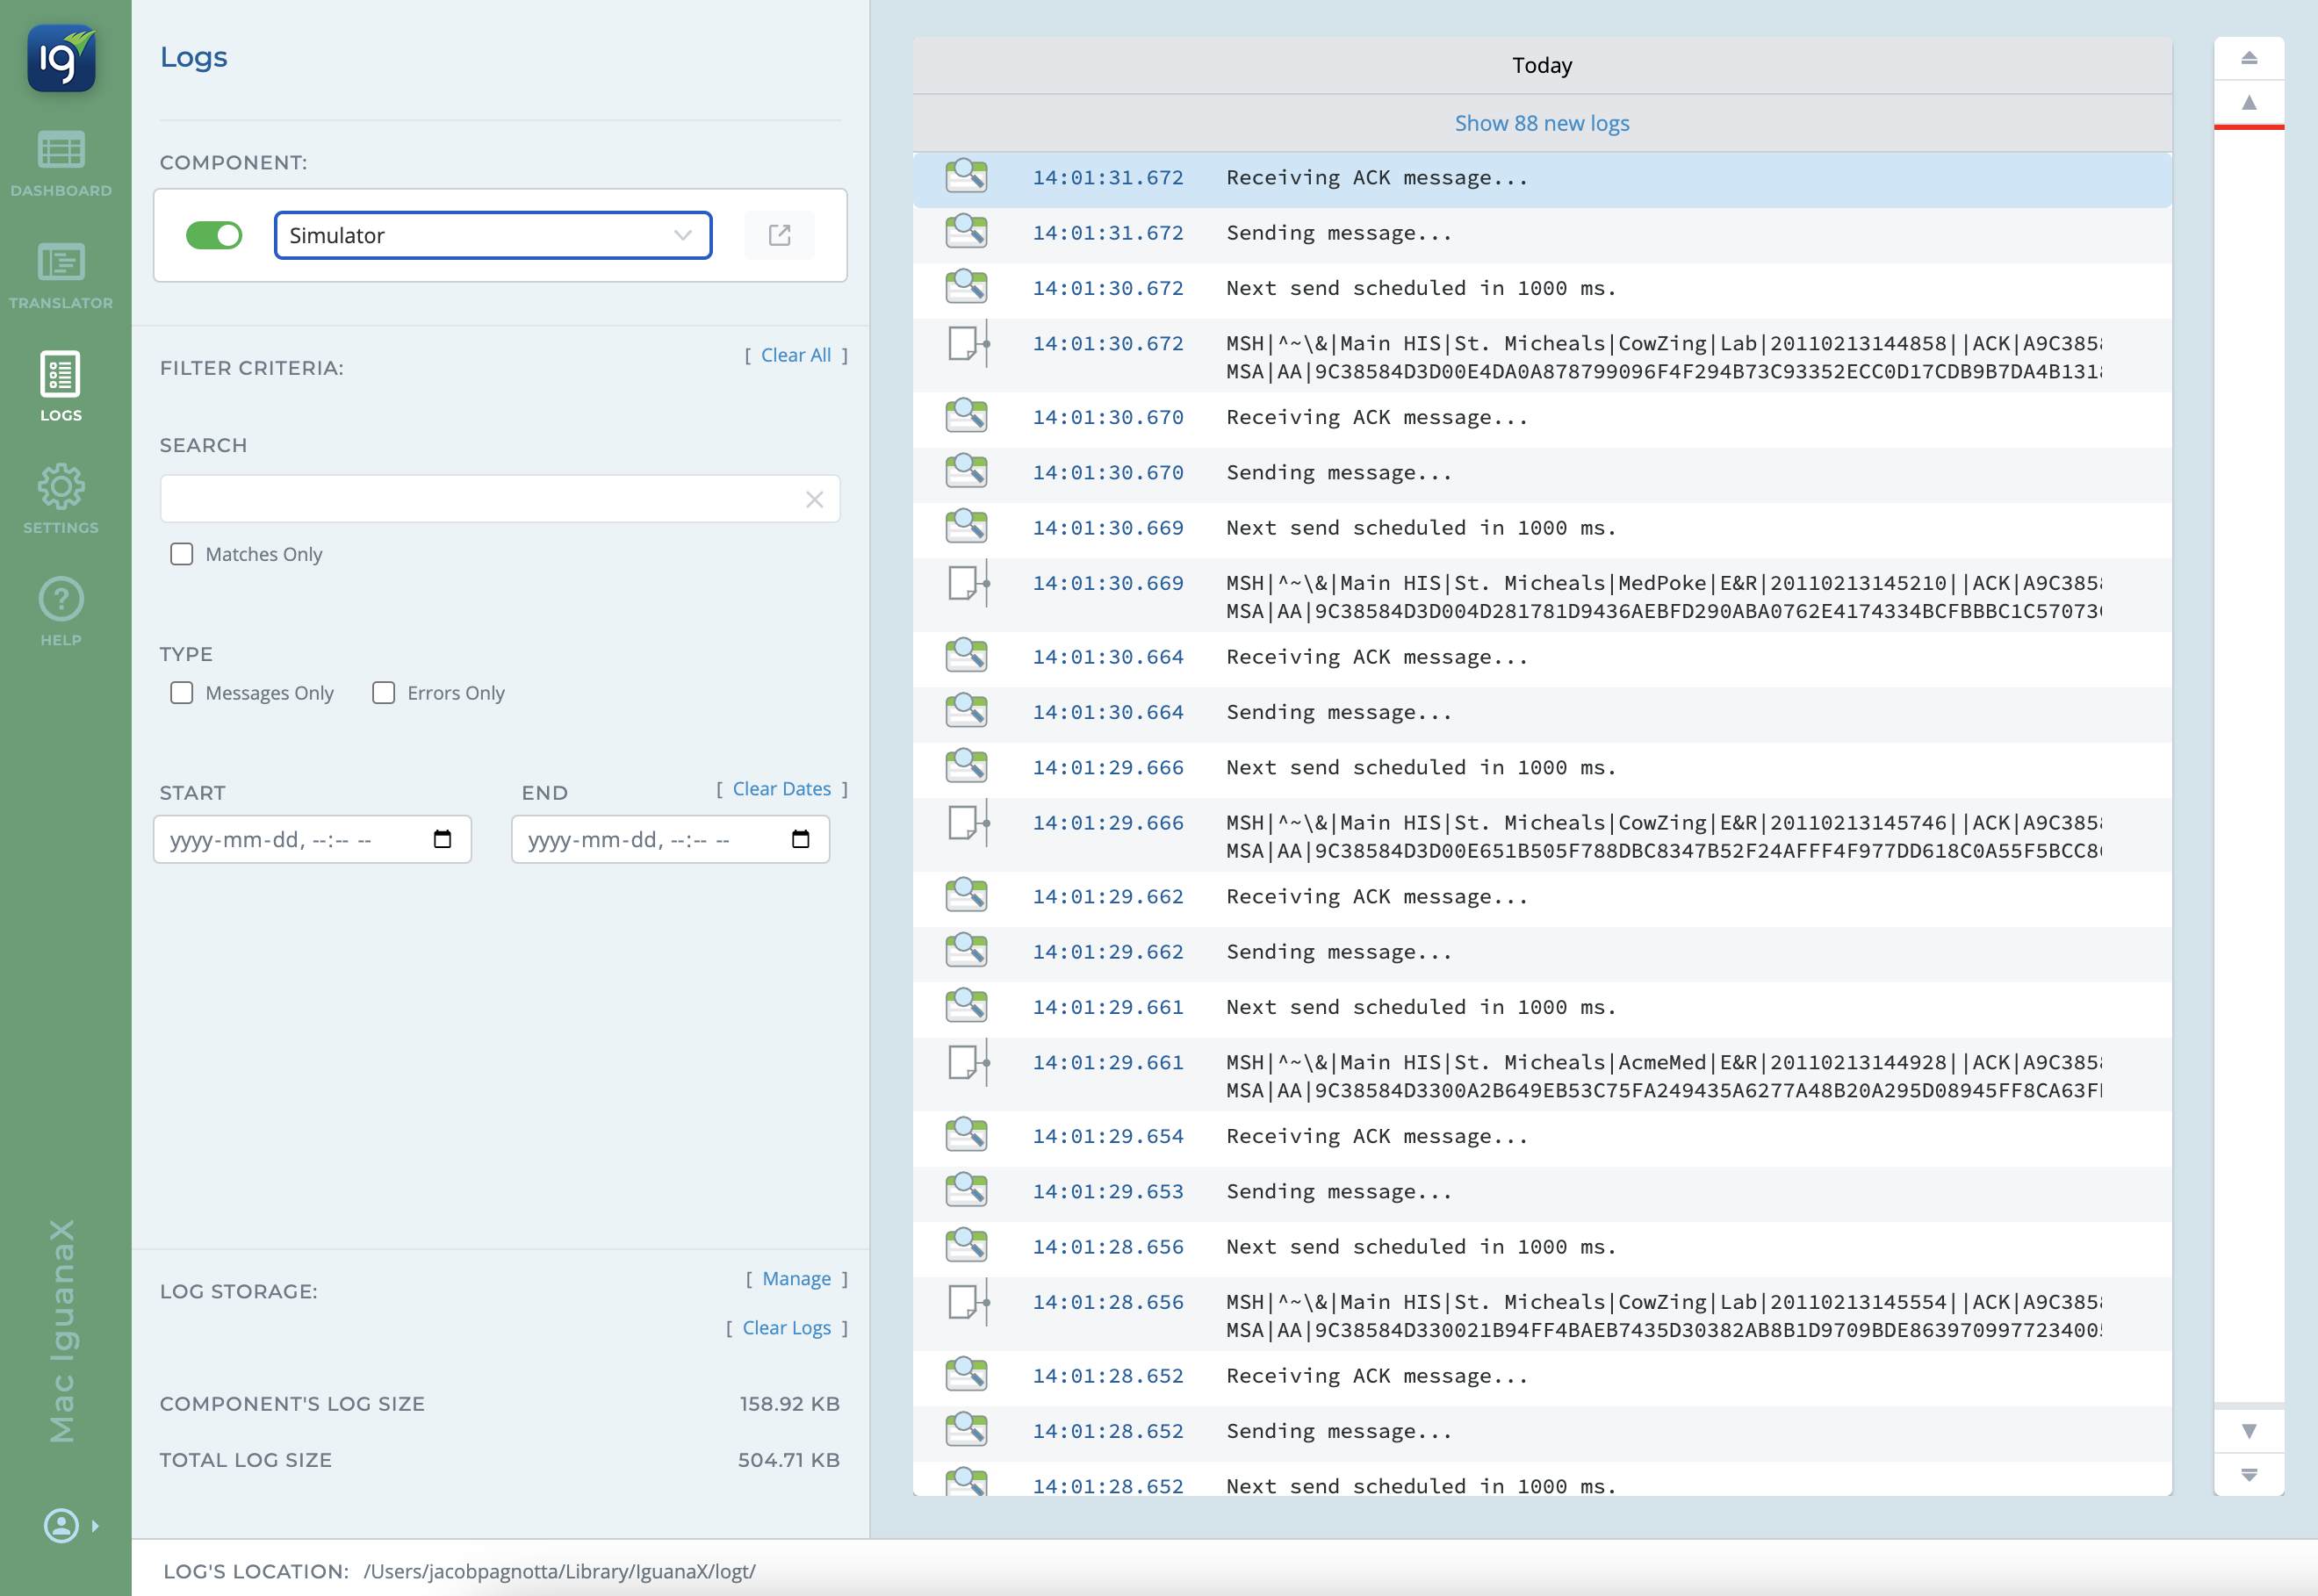Jump to top of logs button
This screenshot has height=1596, width=2318.
tap(2249, 58)
